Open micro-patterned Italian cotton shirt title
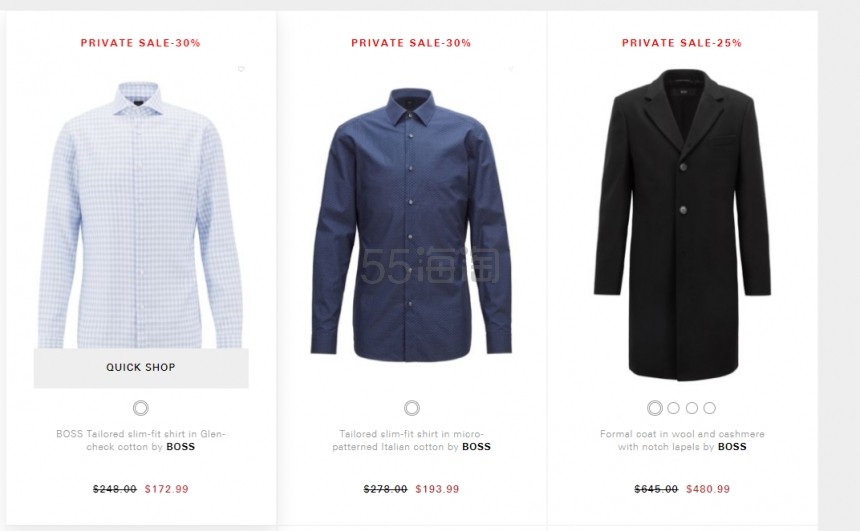The height and width of the screenshot is (531, 860). (411, 440)
